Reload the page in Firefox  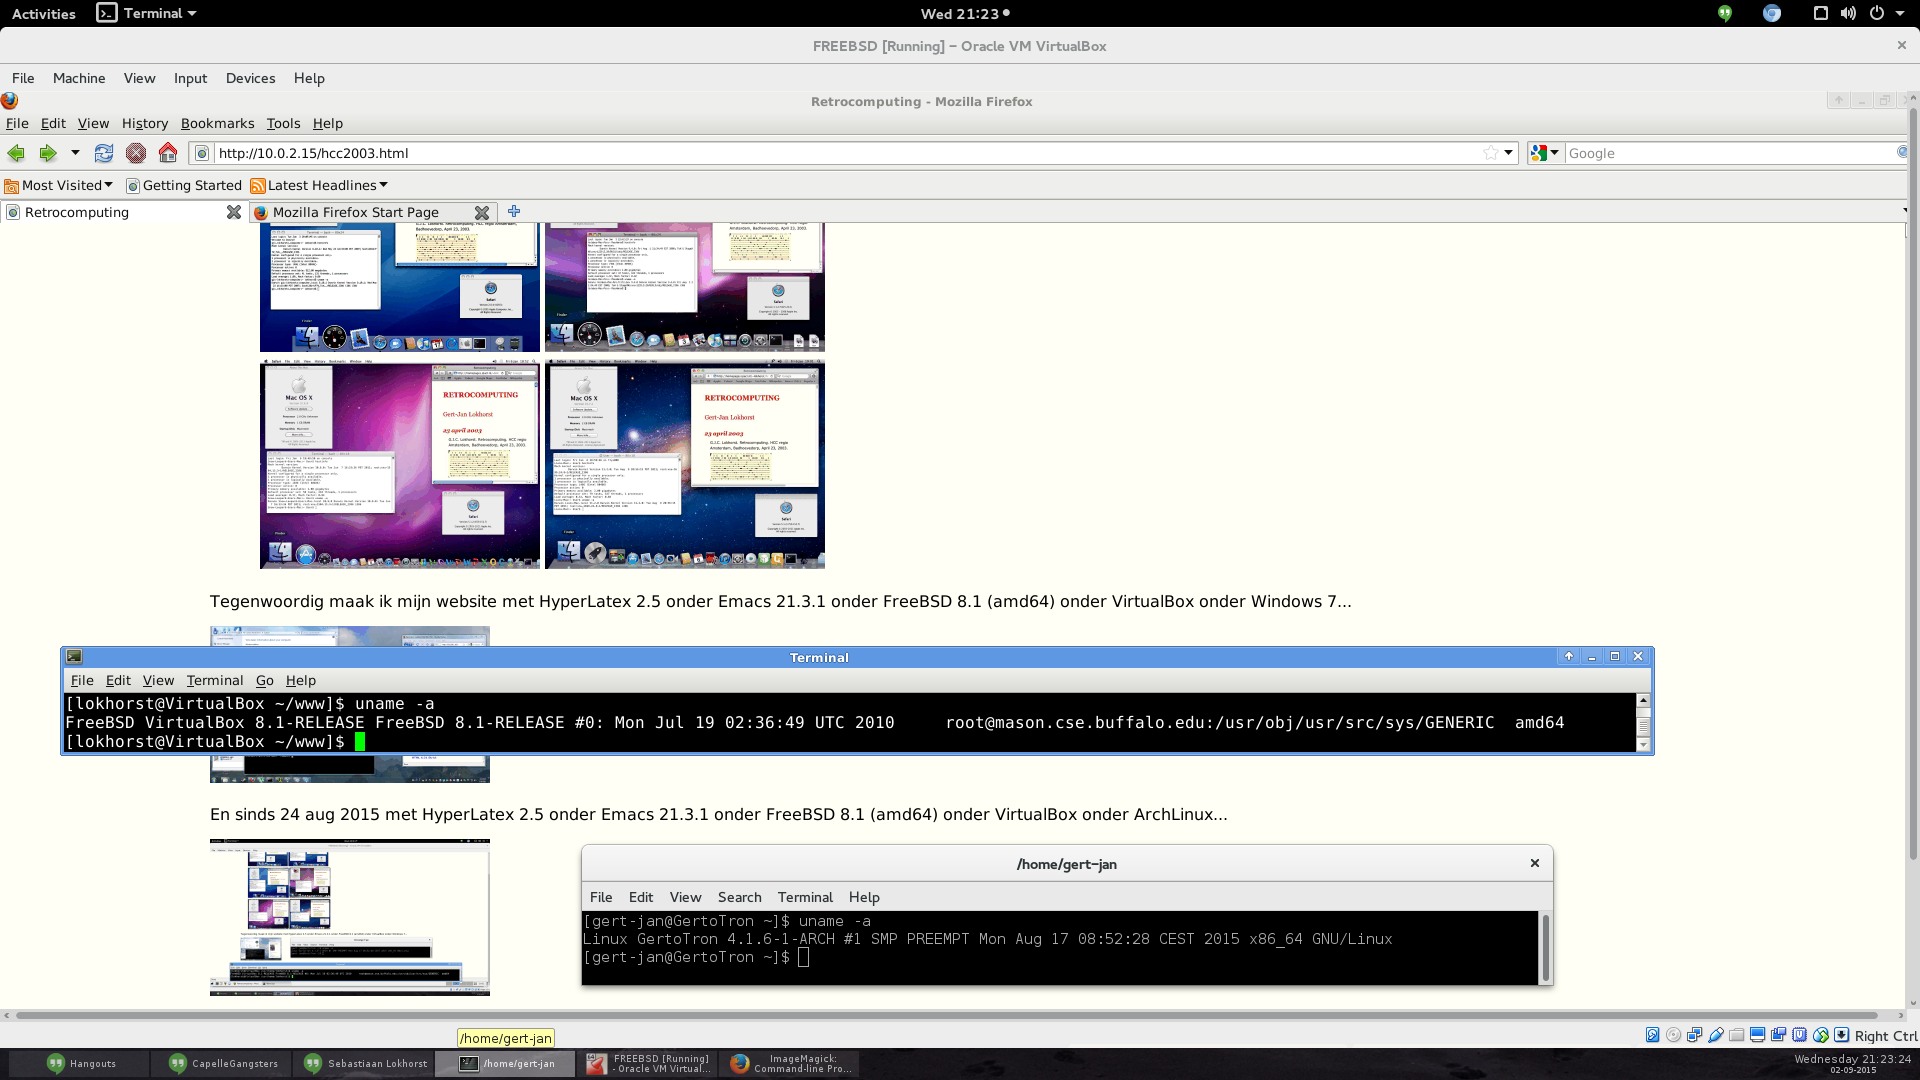pos(104,153)
